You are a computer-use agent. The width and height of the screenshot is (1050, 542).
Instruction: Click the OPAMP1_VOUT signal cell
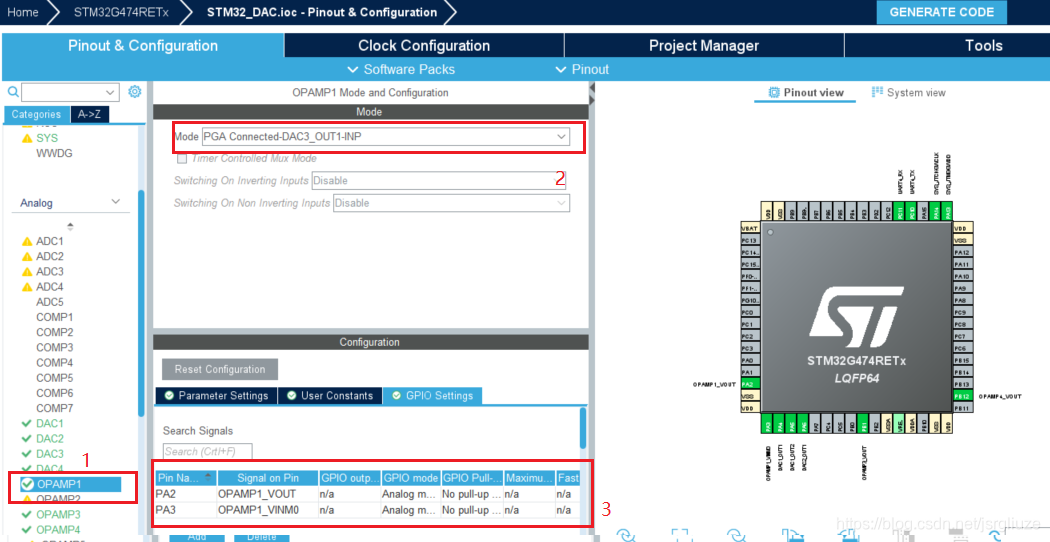point(268,494)
